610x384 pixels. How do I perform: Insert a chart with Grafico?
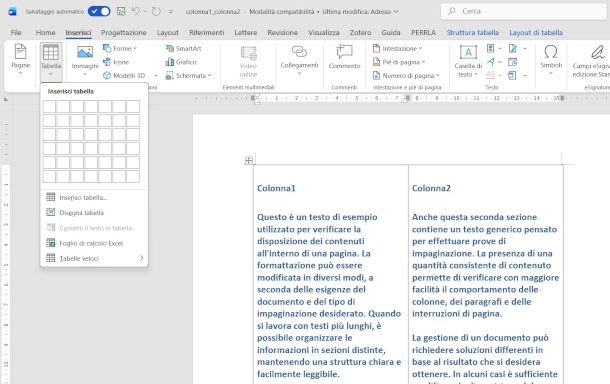point(181,62)
